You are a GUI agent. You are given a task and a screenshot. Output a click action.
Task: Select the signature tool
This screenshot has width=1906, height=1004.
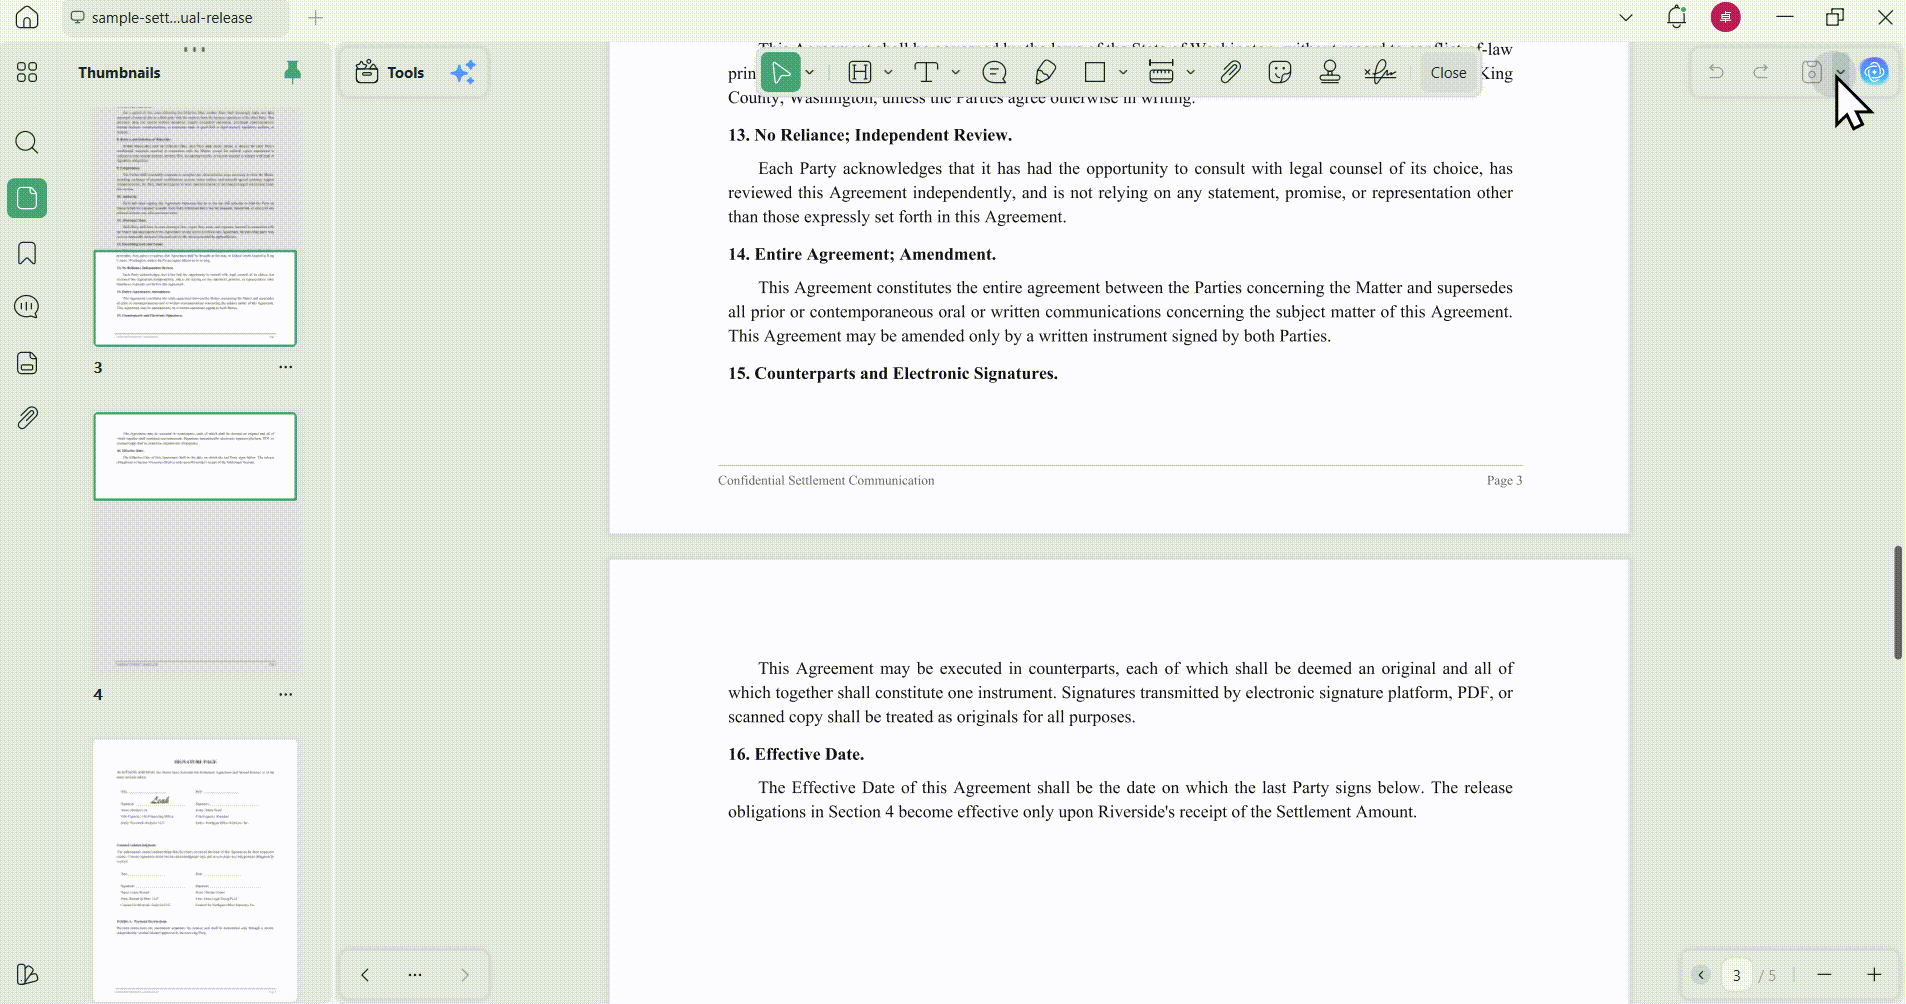[x=1380, y=72]
